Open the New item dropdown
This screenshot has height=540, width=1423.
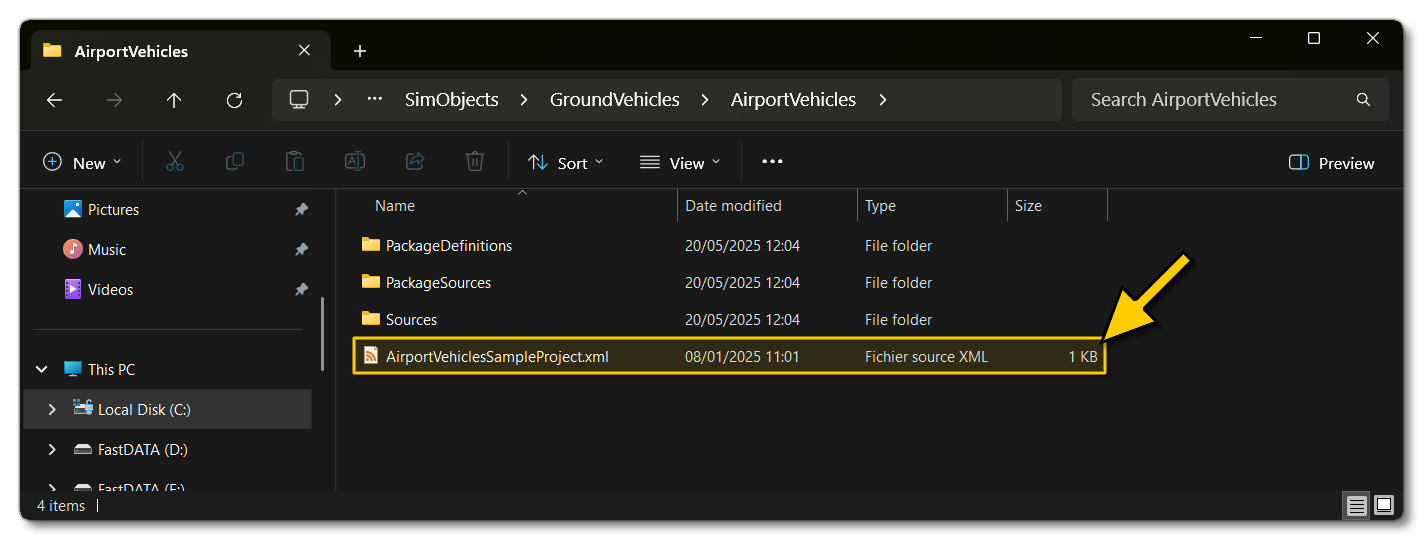coord(82,163)
